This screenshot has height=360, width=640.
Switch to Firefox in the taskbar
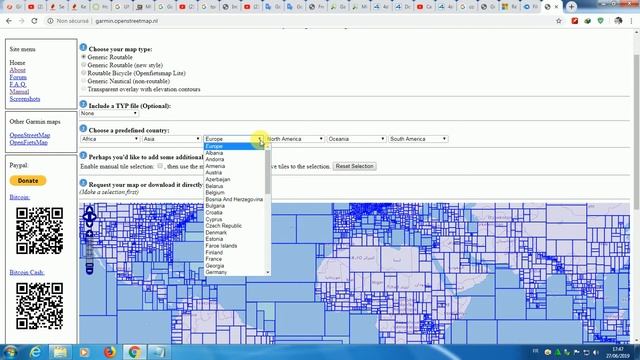point(109,352)
